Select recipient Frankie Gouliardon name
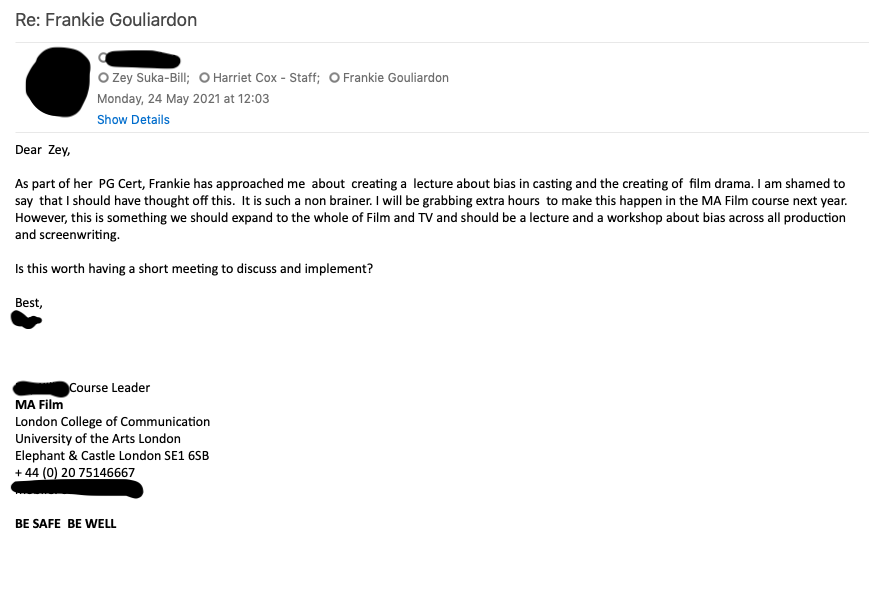 point(396,78)
